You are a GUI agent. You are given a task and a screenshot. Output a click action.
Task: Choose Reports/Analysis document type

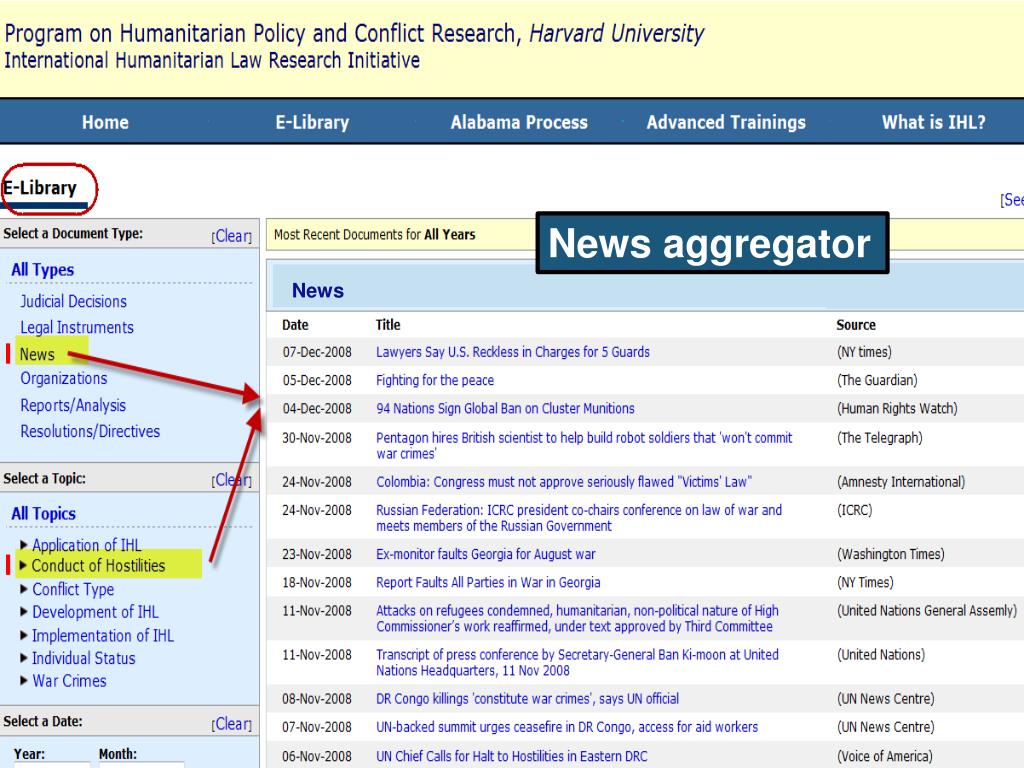point(73,406)
